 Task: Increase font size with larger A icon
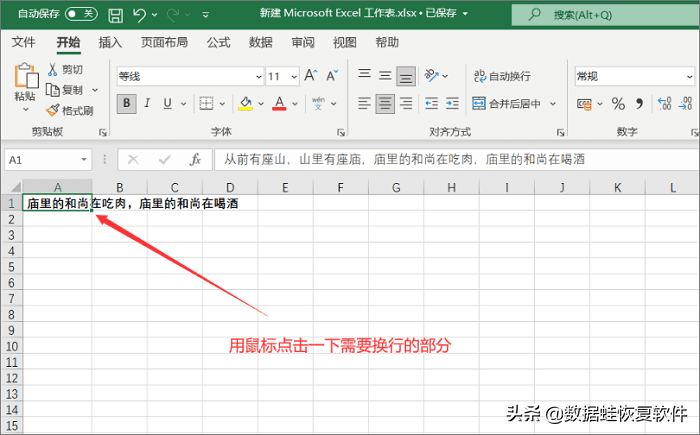click(311, 75)
